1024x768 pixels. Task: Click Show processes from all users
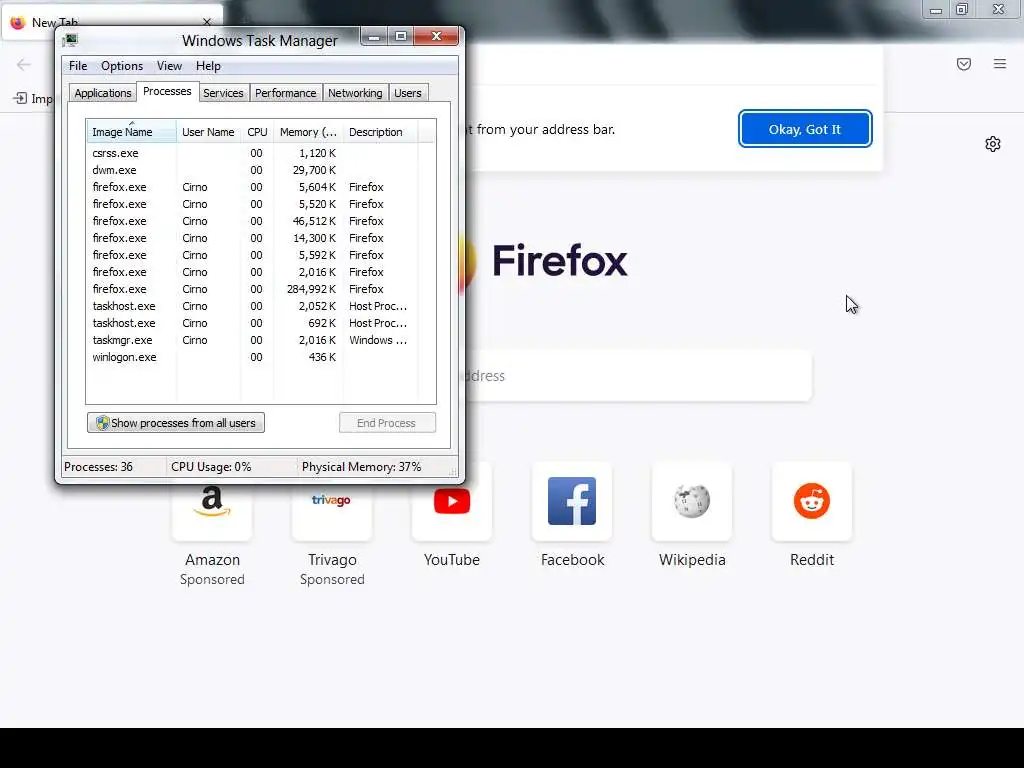pyautogui.click(x=176, y=423)
